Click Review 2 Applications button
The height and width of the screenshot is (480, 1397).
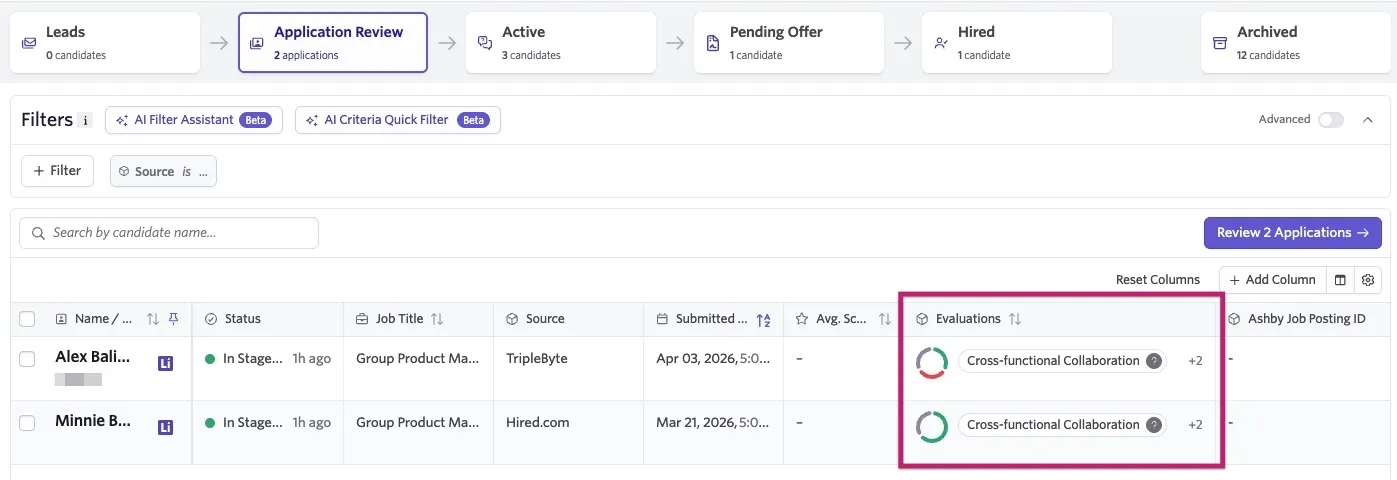(1293, 233)
